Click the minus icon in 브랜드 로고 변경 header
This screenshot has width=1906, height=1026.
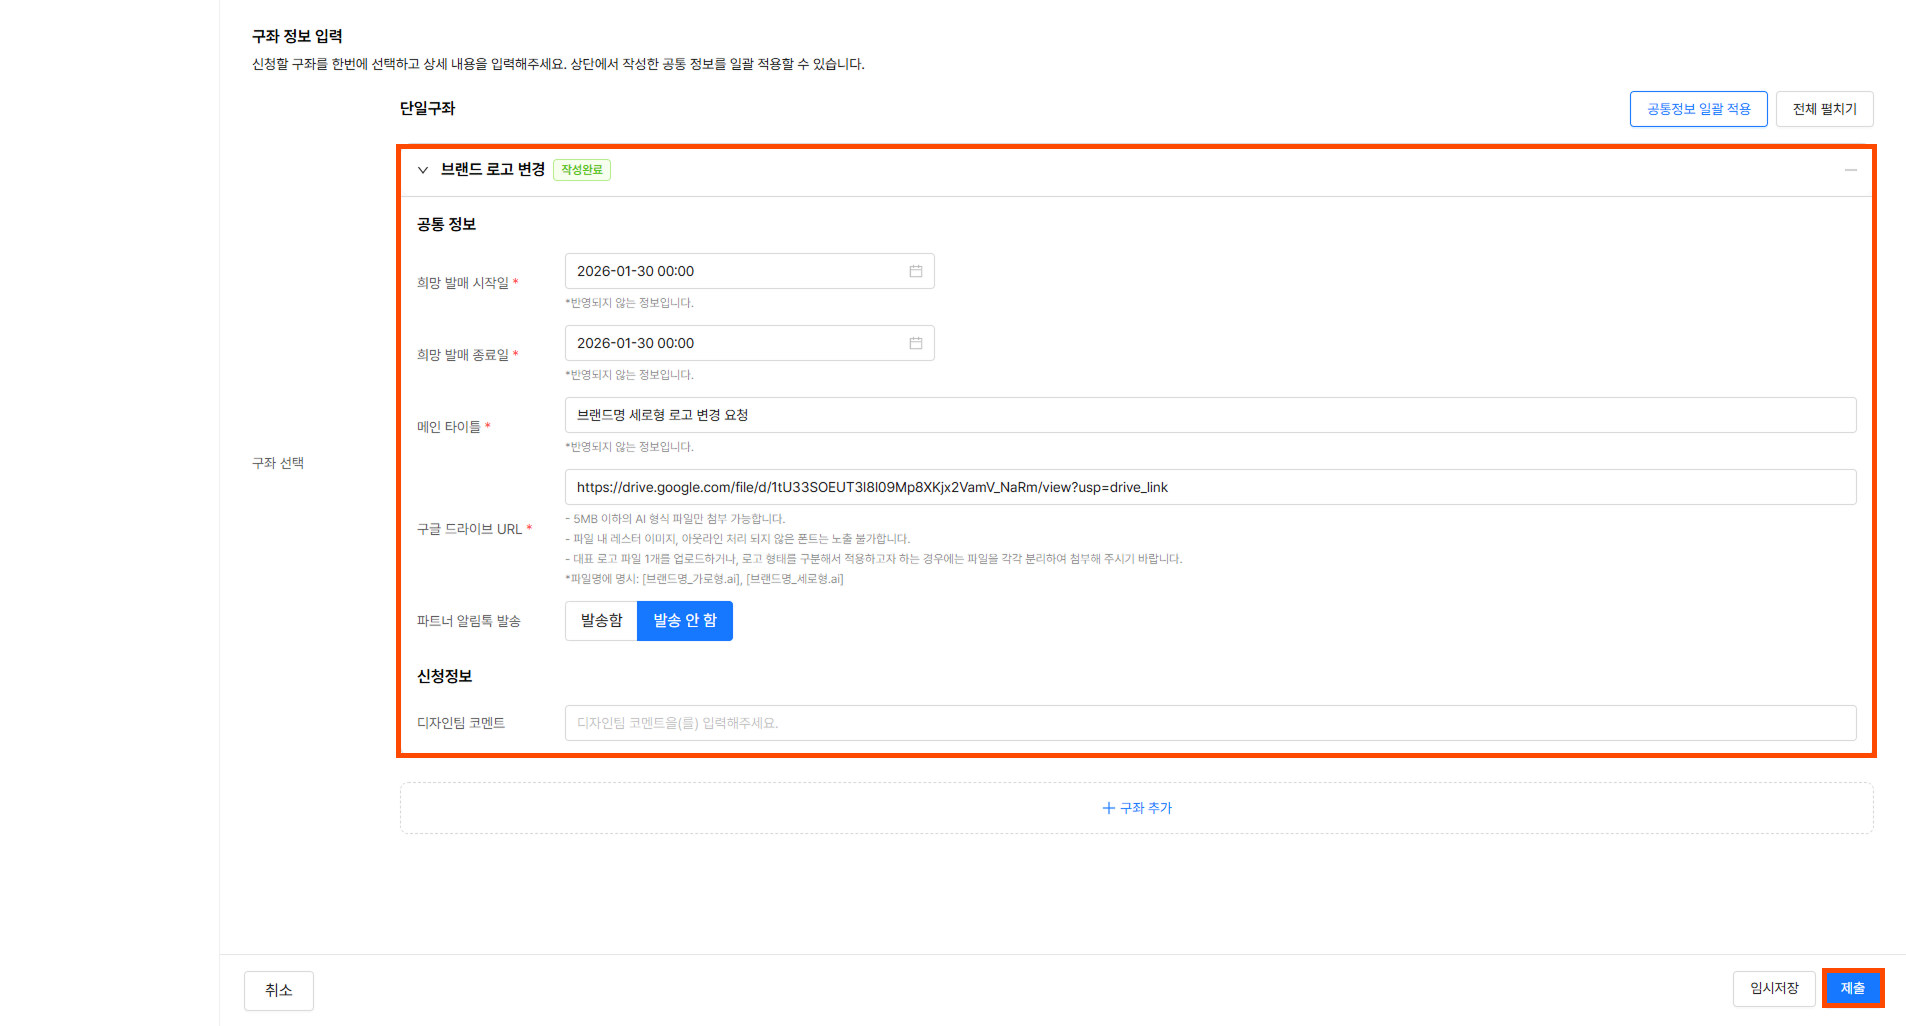click(1850, 170)
